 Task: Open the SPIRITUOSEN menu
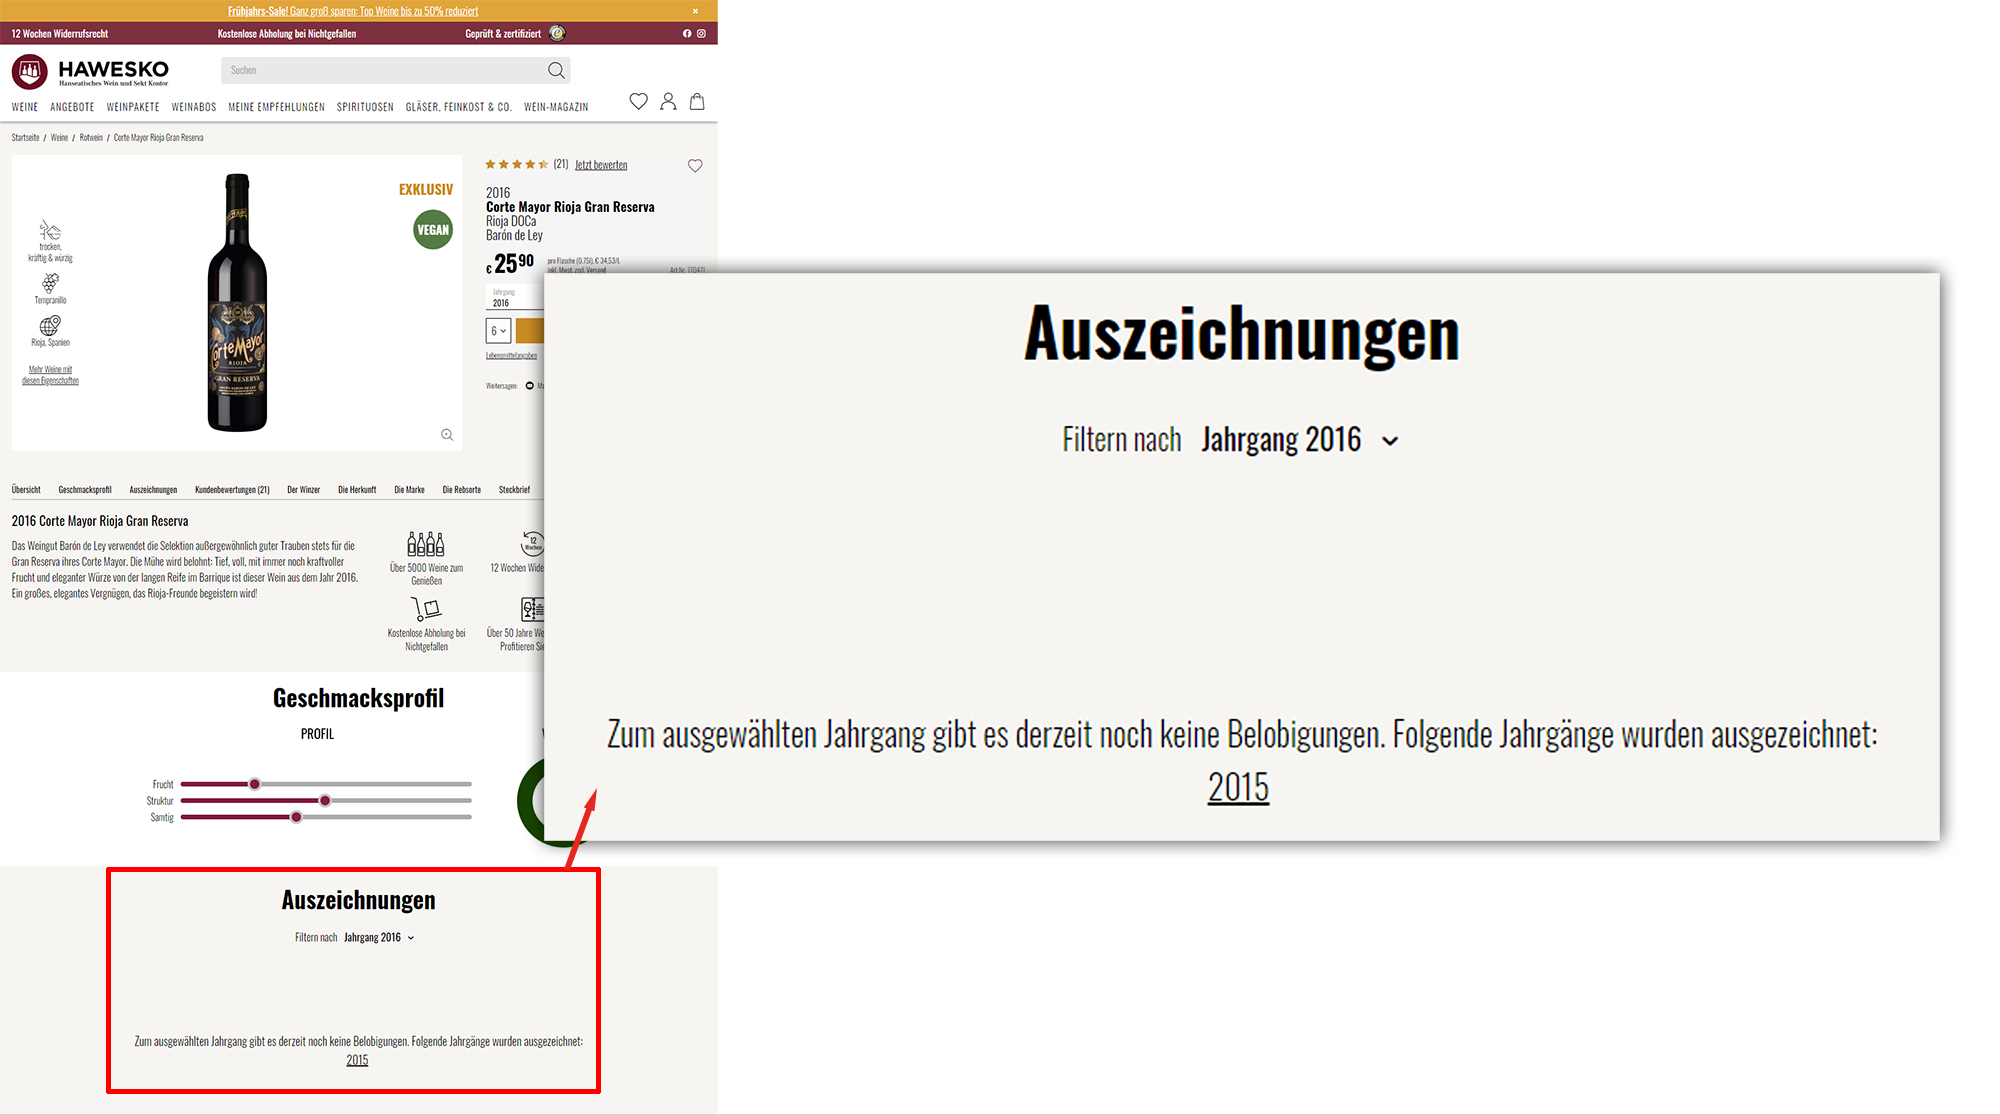pyautogui.click(x=365, y=107)
